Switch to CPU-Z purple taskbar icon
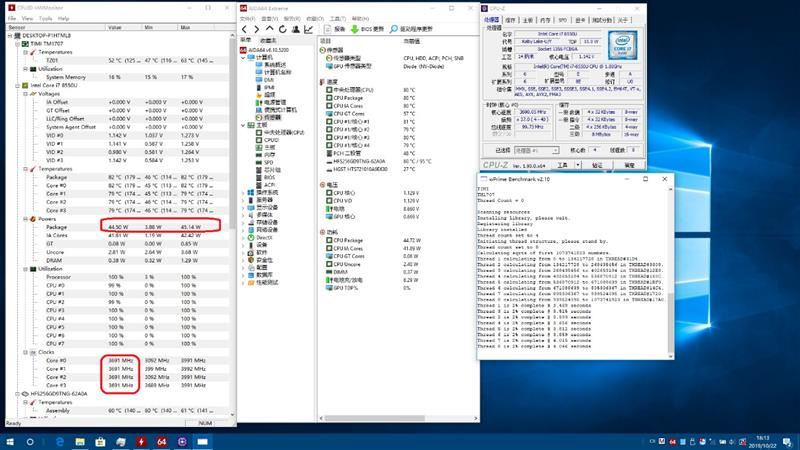The image size is (800, 450). click(x=182, y=442)
